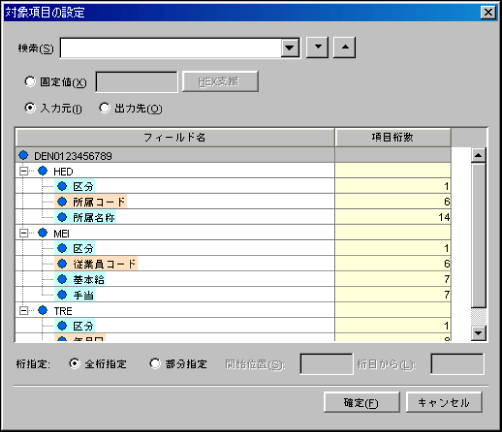Viewport: 502px width, 432px height.
Task: Click the blue dot icon beside HED
Action: click(x=43, y=171)
